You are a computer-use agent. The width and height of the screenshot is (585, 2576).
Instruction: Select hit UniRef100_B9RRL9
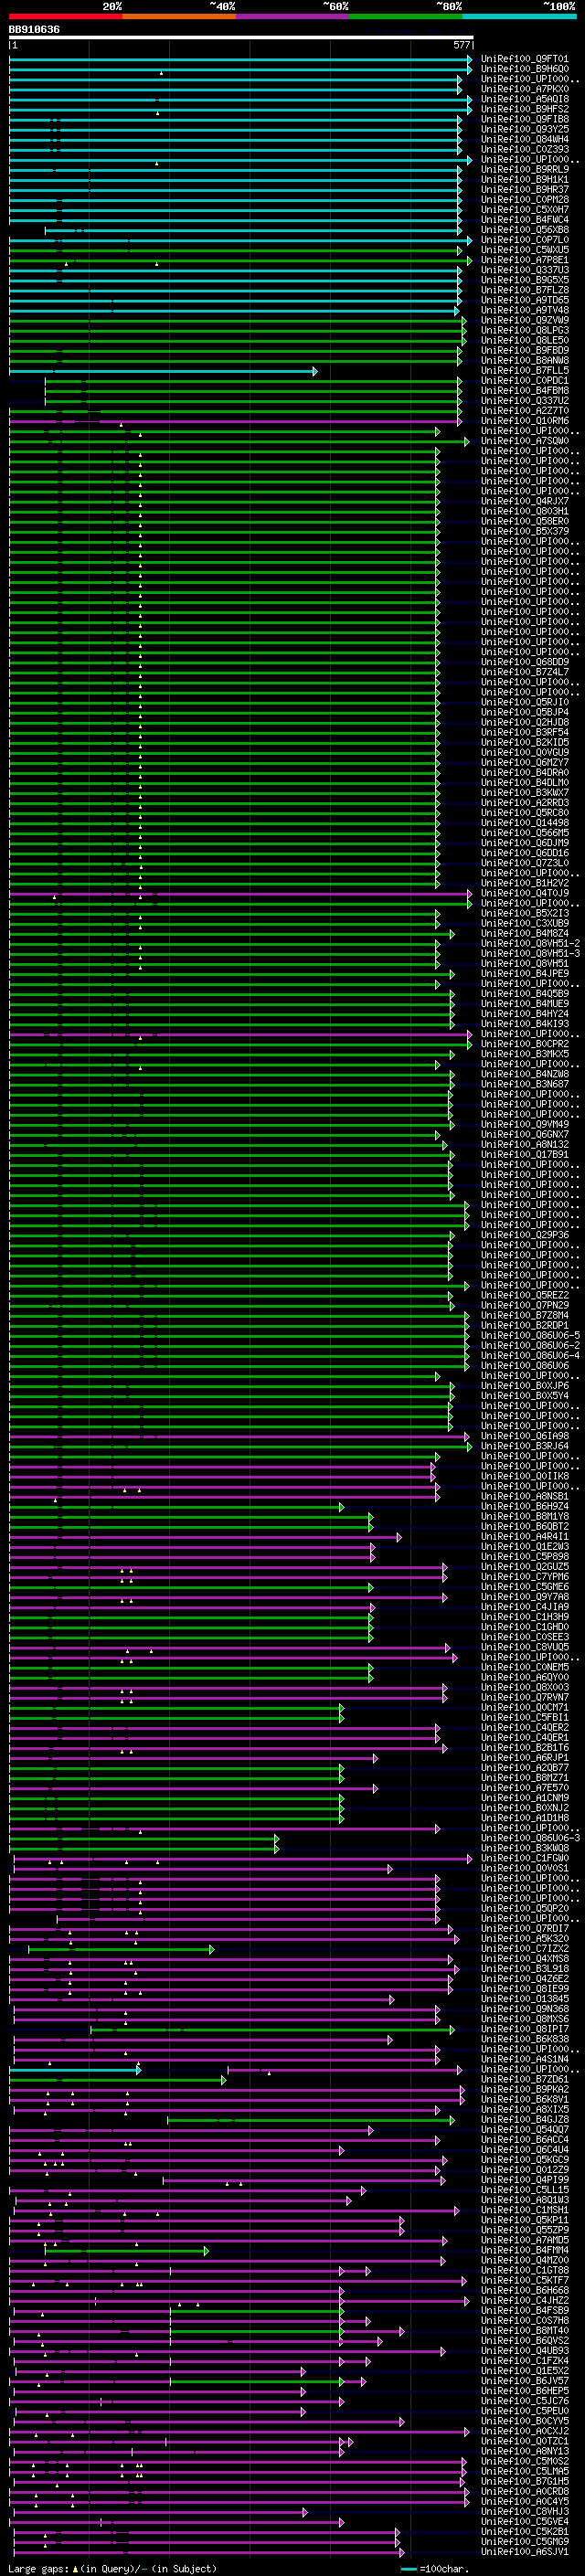(x=525, y=169)
